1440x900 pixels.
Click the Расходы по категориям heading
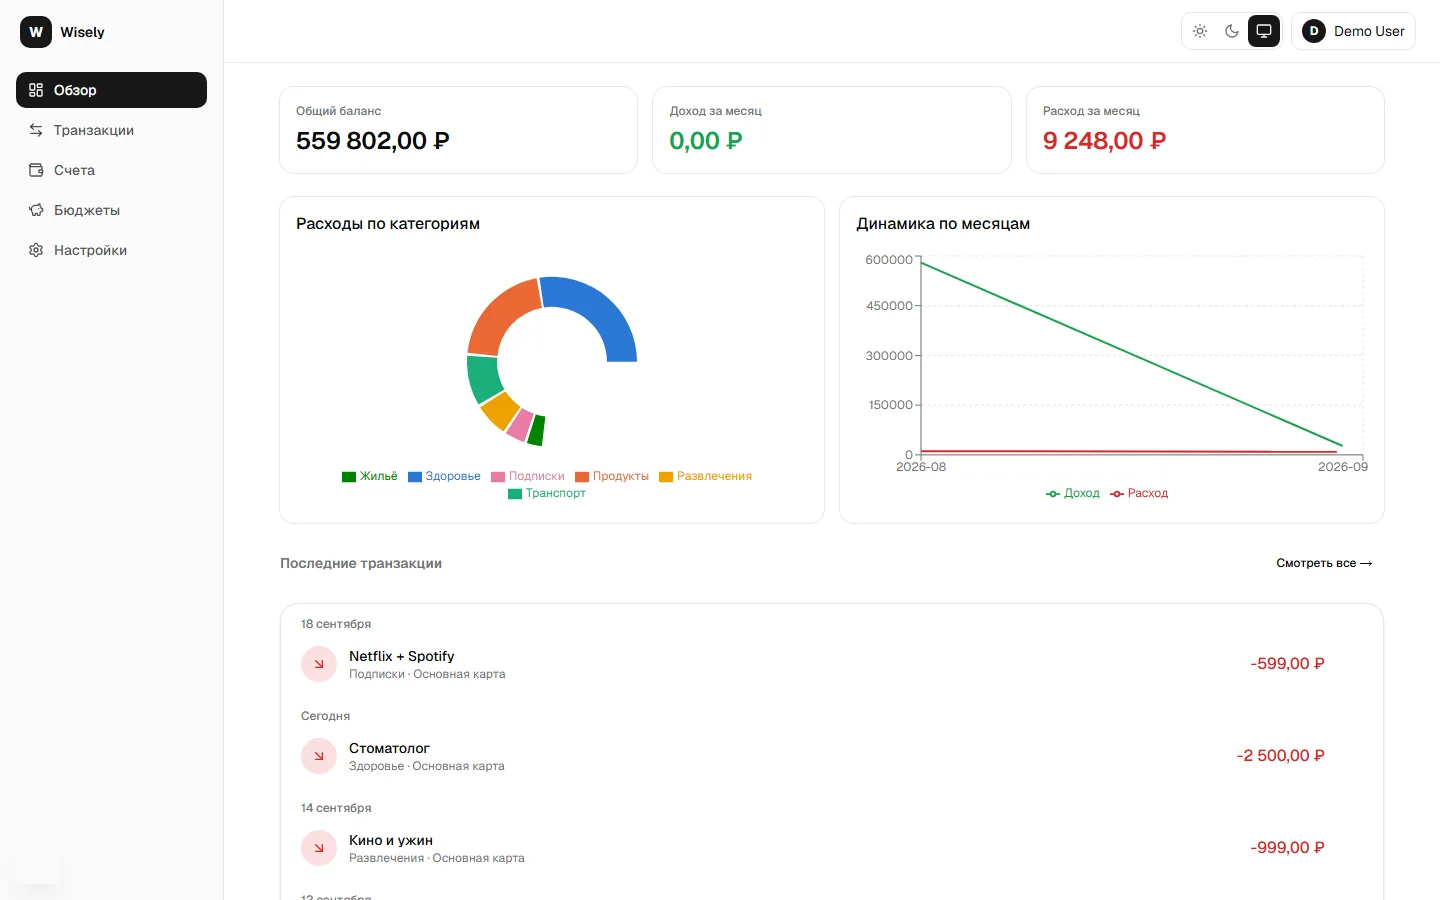(388, 224)
